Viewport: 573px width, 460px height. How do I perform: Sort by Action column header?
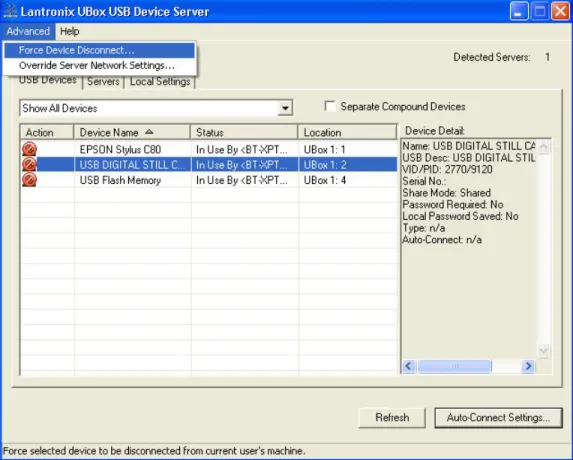(47, 132)
